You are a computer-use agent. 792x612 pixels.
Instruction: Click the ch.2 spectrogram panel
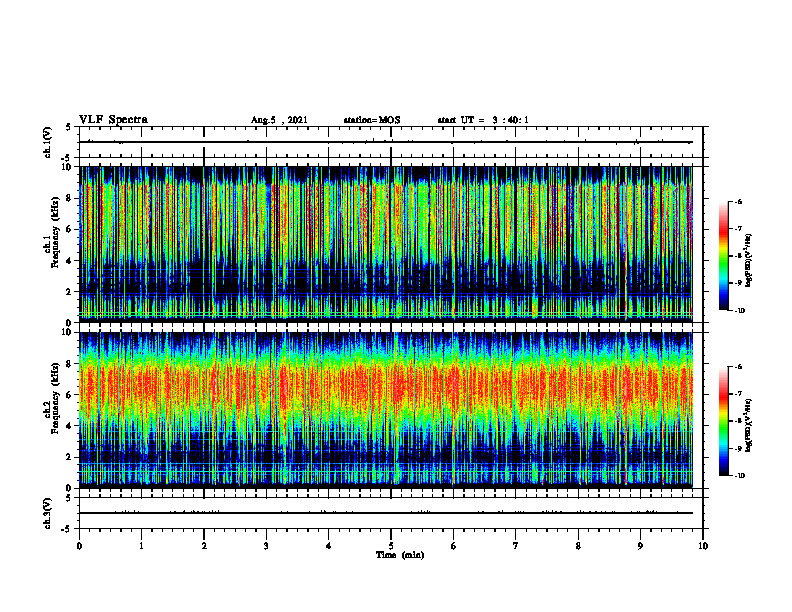(386, 410)
